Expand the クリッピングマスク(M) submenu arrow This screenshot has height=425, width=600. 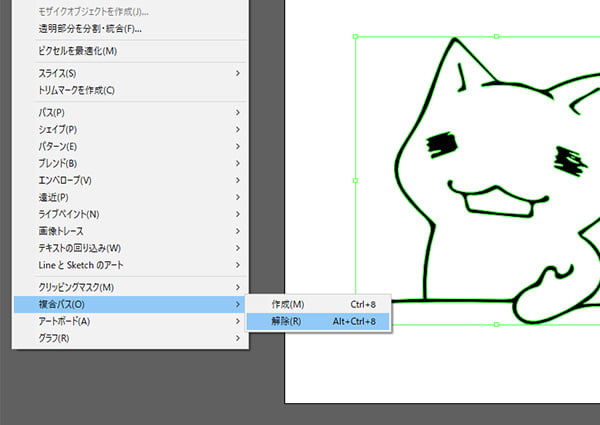(x=238, y=287)
